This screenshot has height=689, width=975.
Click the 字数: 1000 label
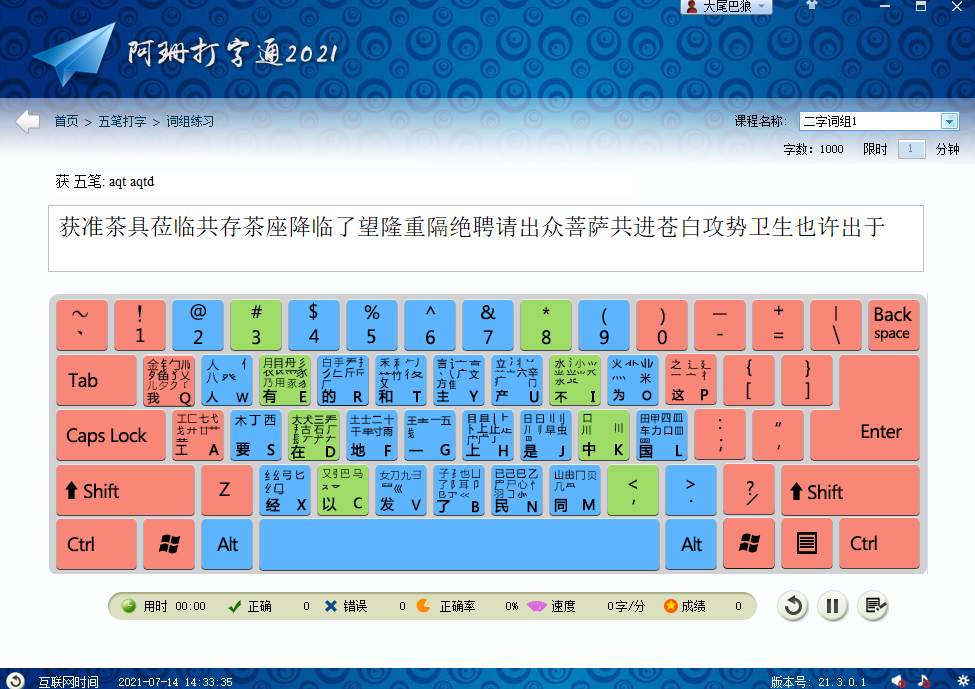coord(813,149)
